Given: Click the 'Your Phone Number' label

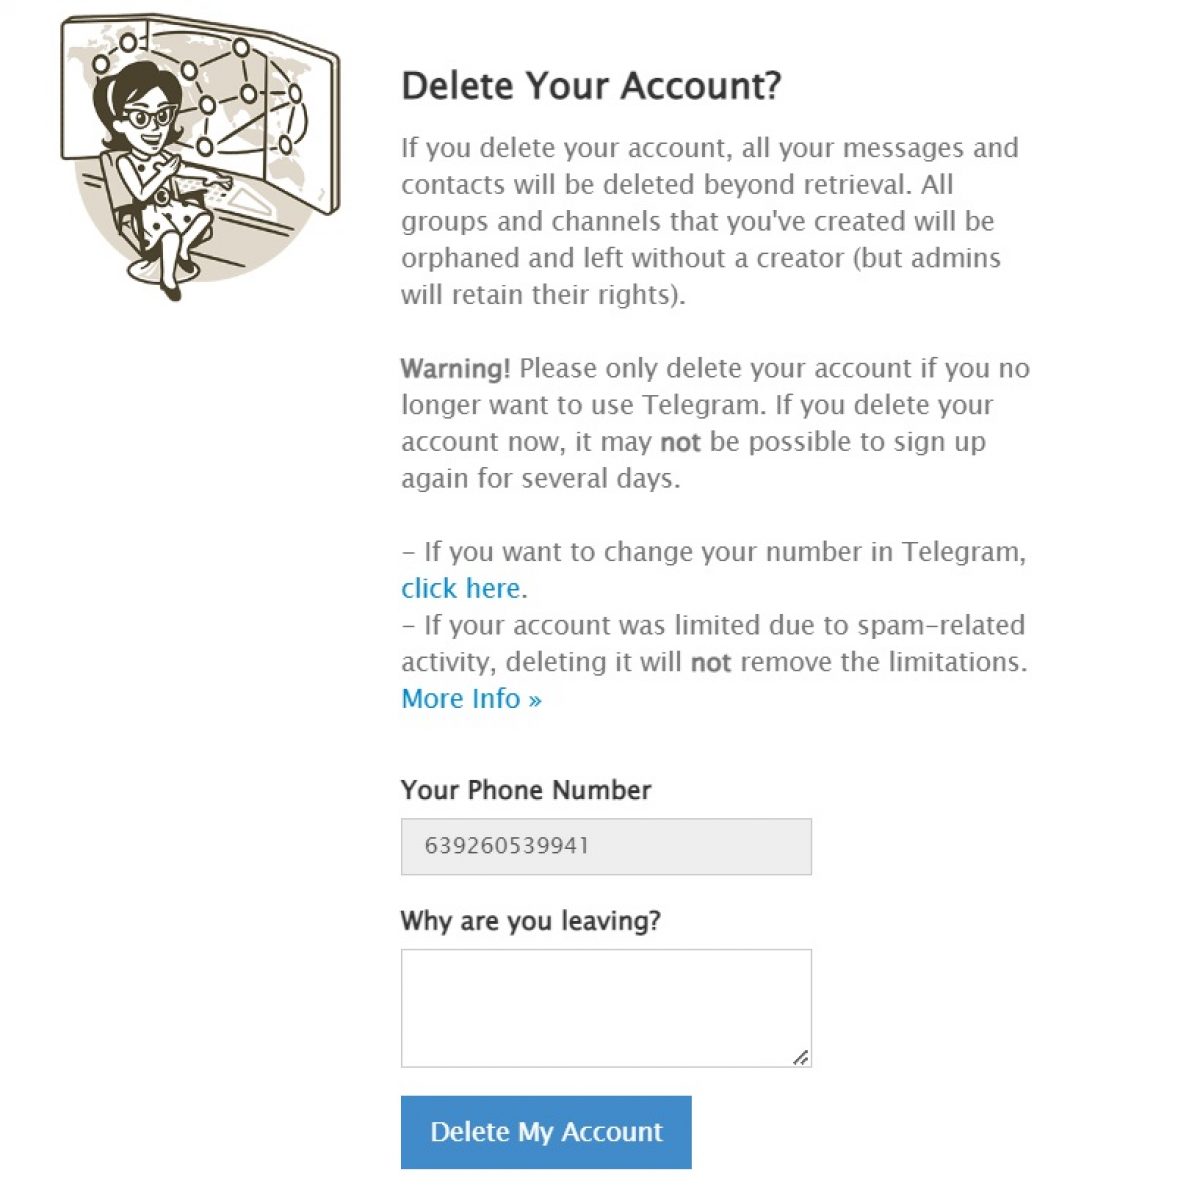Looking at the screenshot, I should (x=525, y=790).
